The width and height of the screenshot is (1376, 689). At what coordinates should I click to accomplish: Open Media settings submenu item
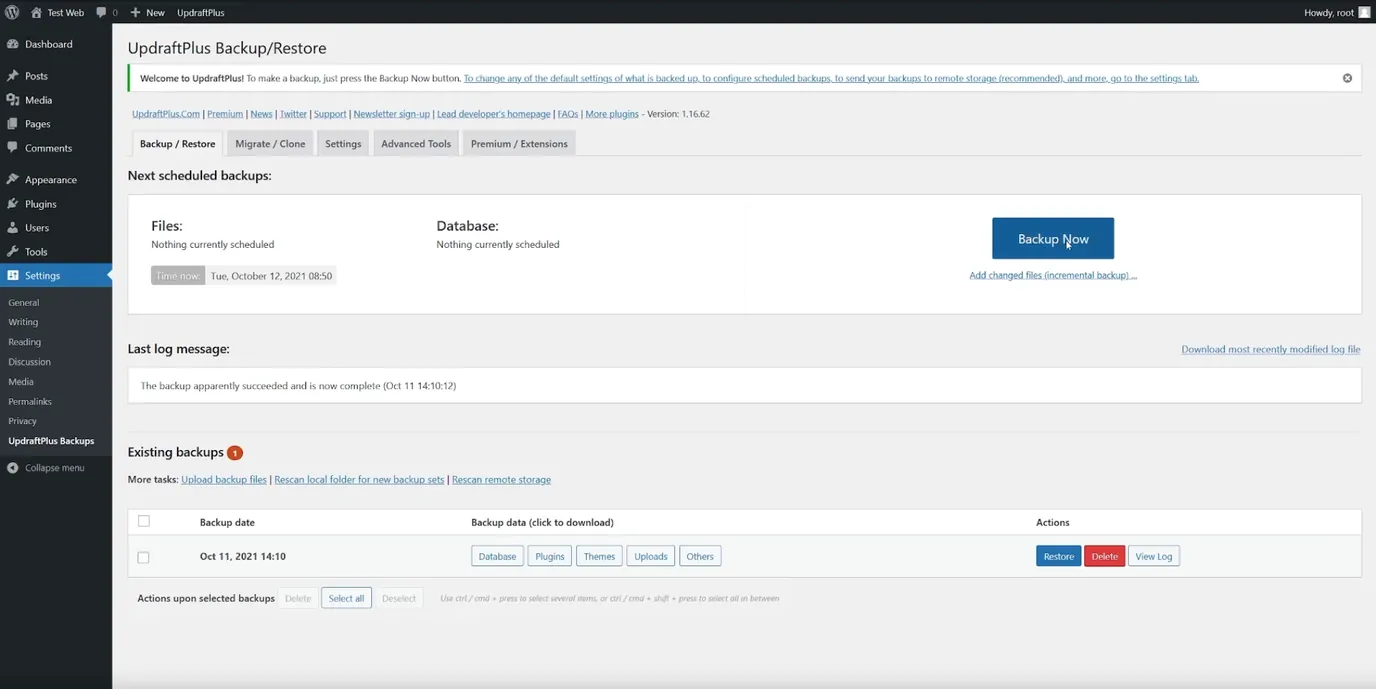(x=21, y=381)
